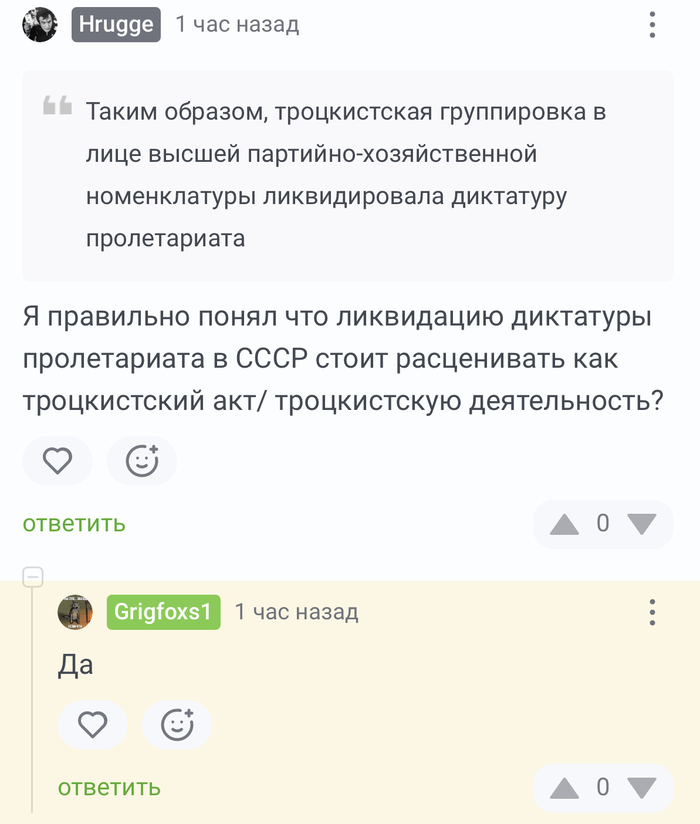The height and width of the screenshot is (824, 700).
Task: Downvote Grigfoxs1's reply
Action: [640, 787]
